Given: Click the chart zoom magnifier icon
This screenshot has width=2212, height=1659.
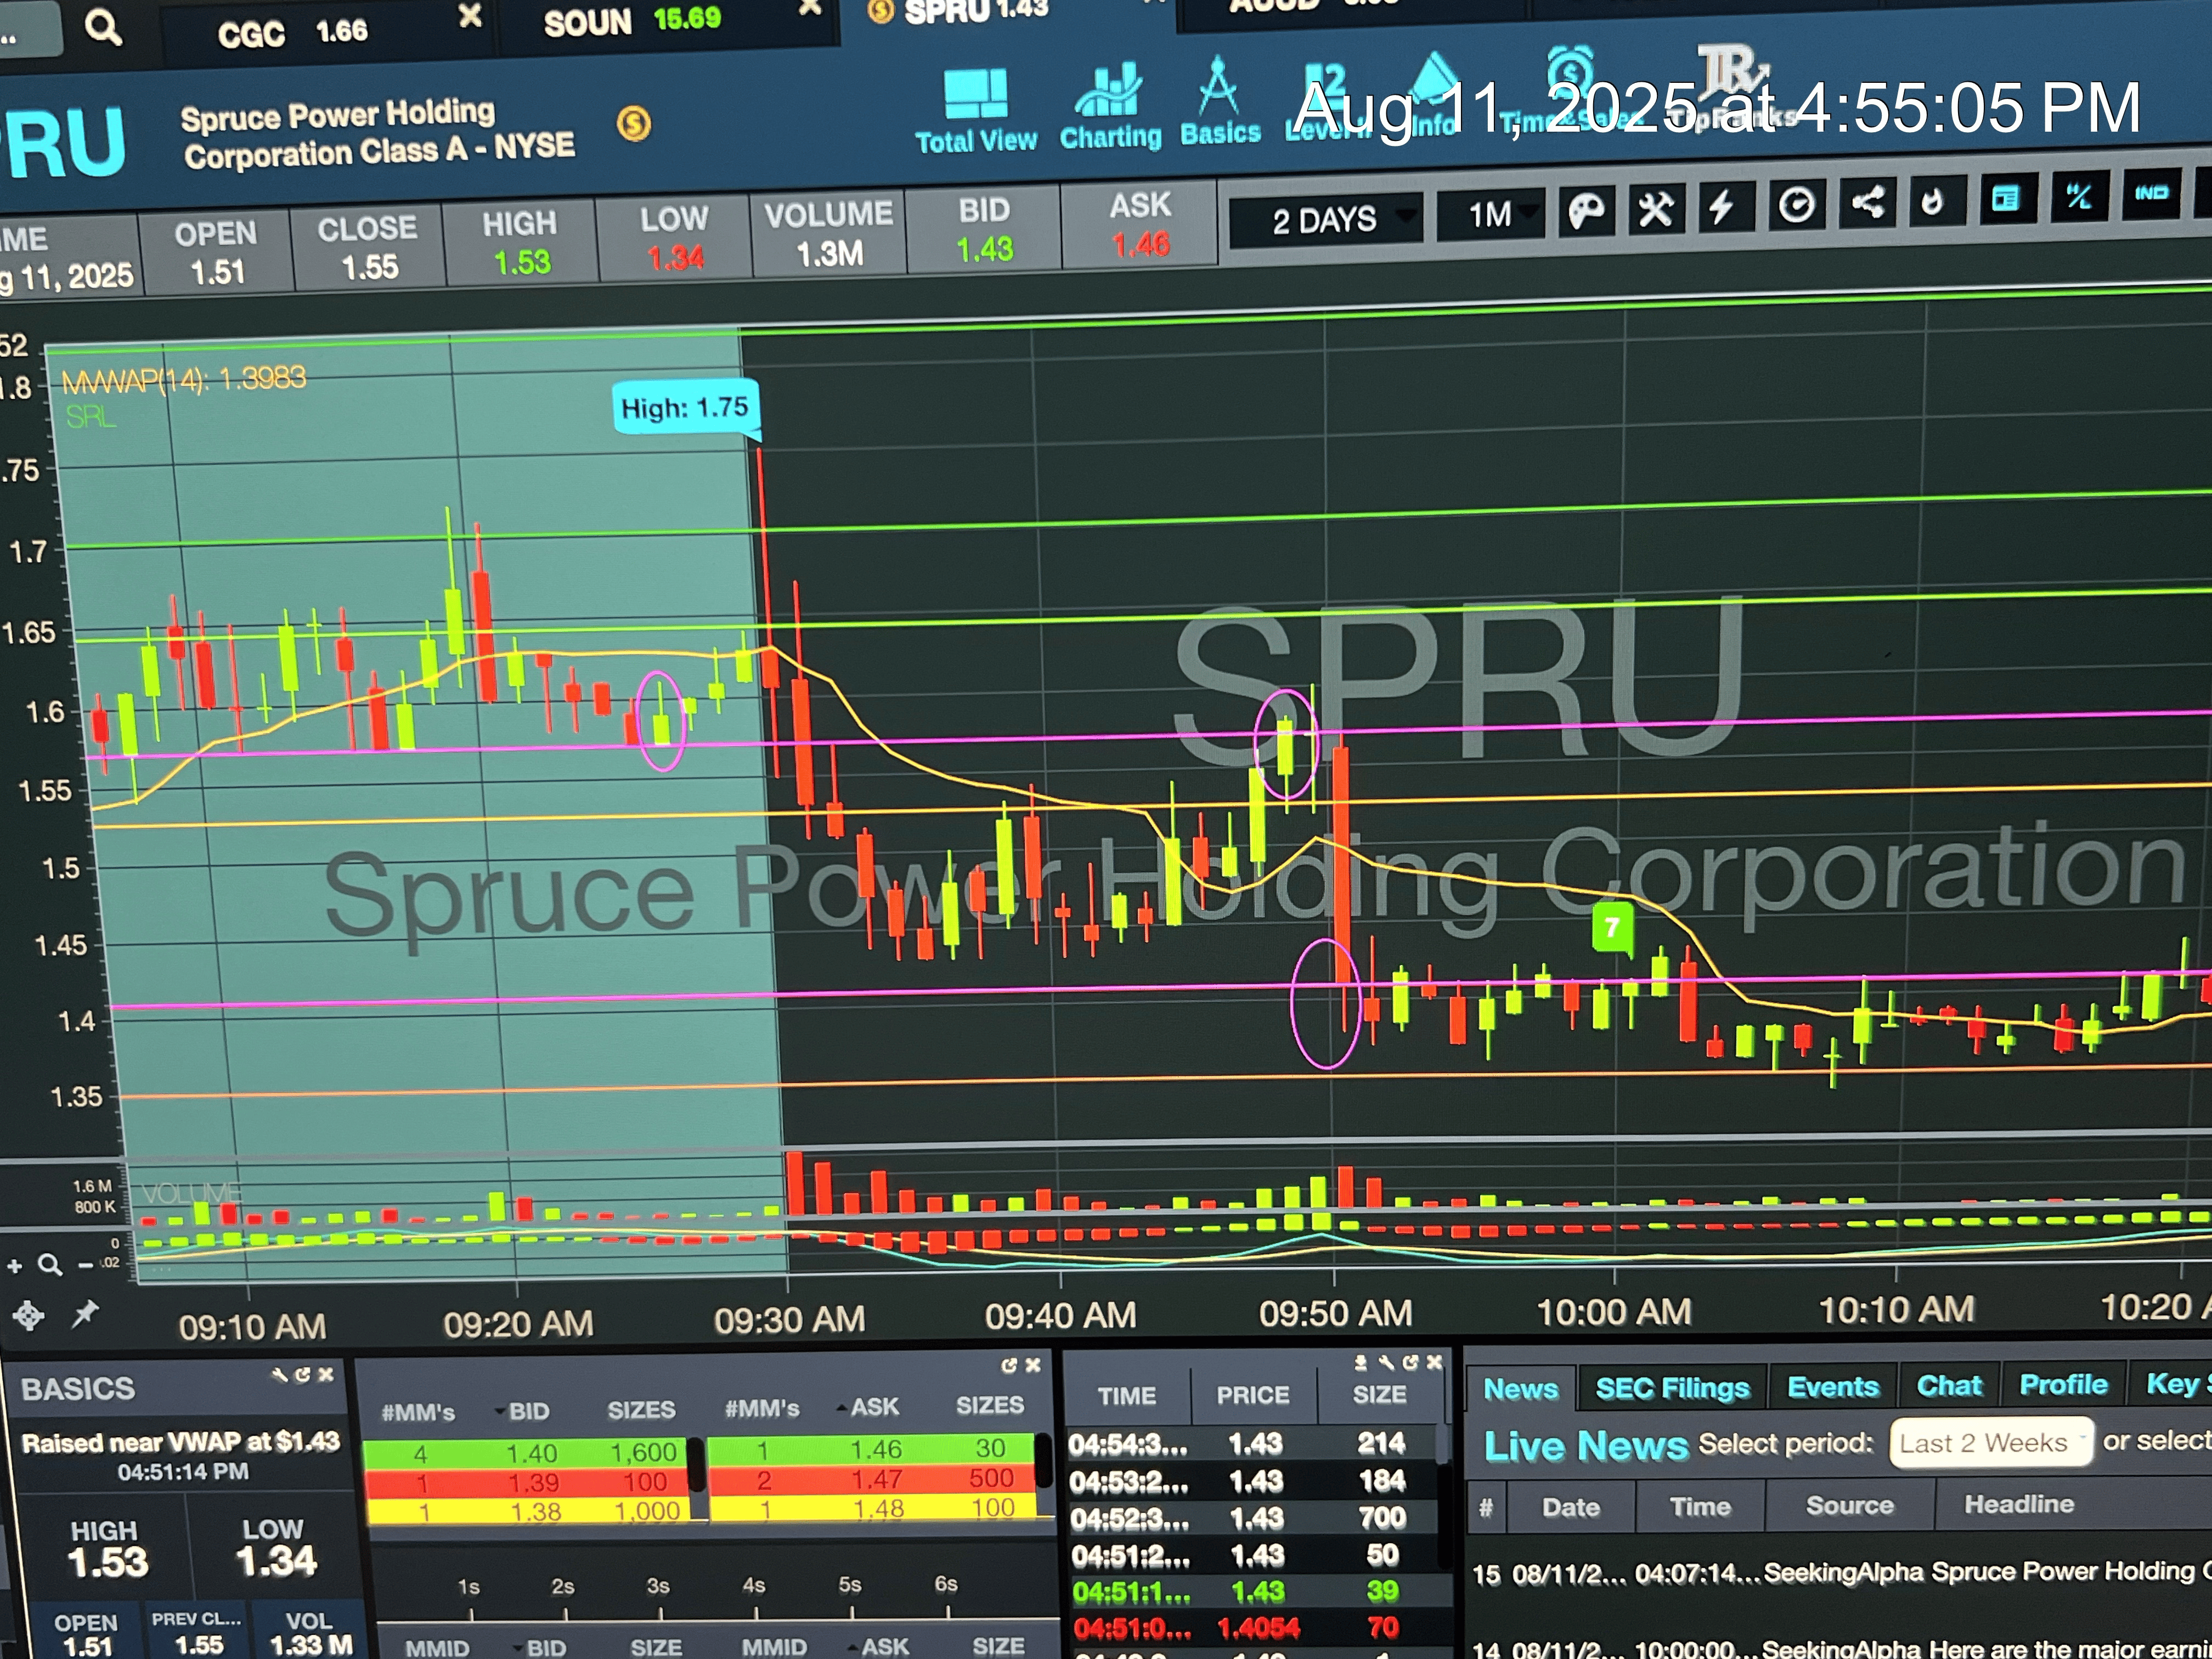Looking at the screenshot, I should (50, 1265).
